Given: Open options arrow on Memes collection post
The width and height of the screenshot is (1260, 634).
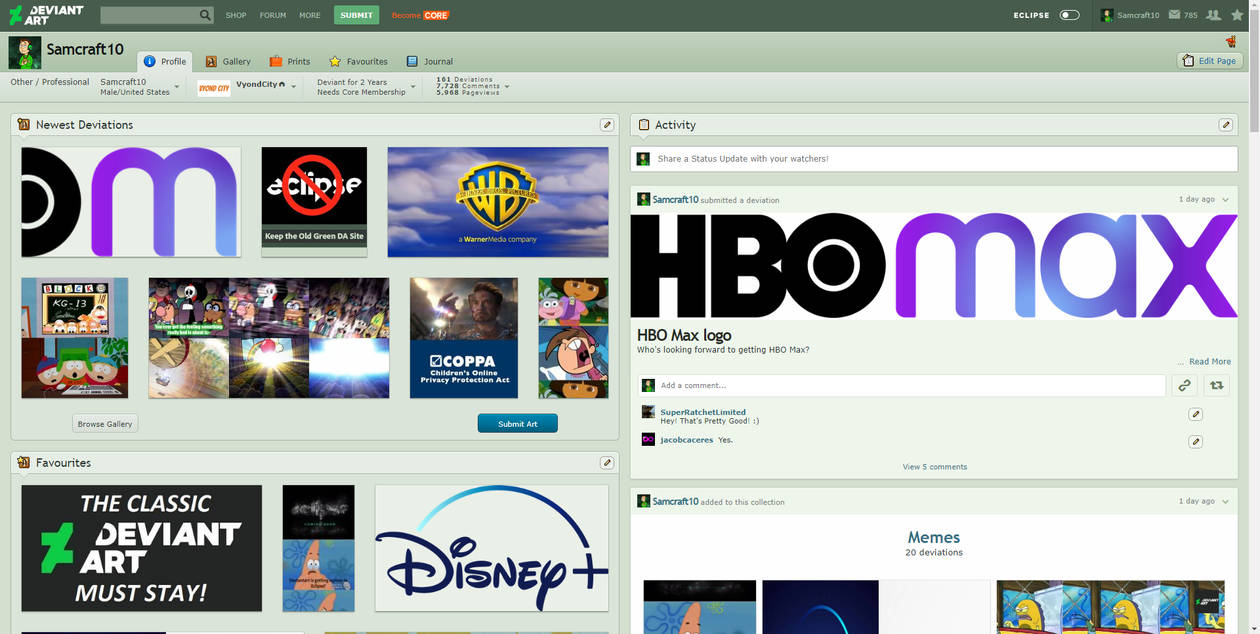Looking at the screenshot, I should point(1225,502).
